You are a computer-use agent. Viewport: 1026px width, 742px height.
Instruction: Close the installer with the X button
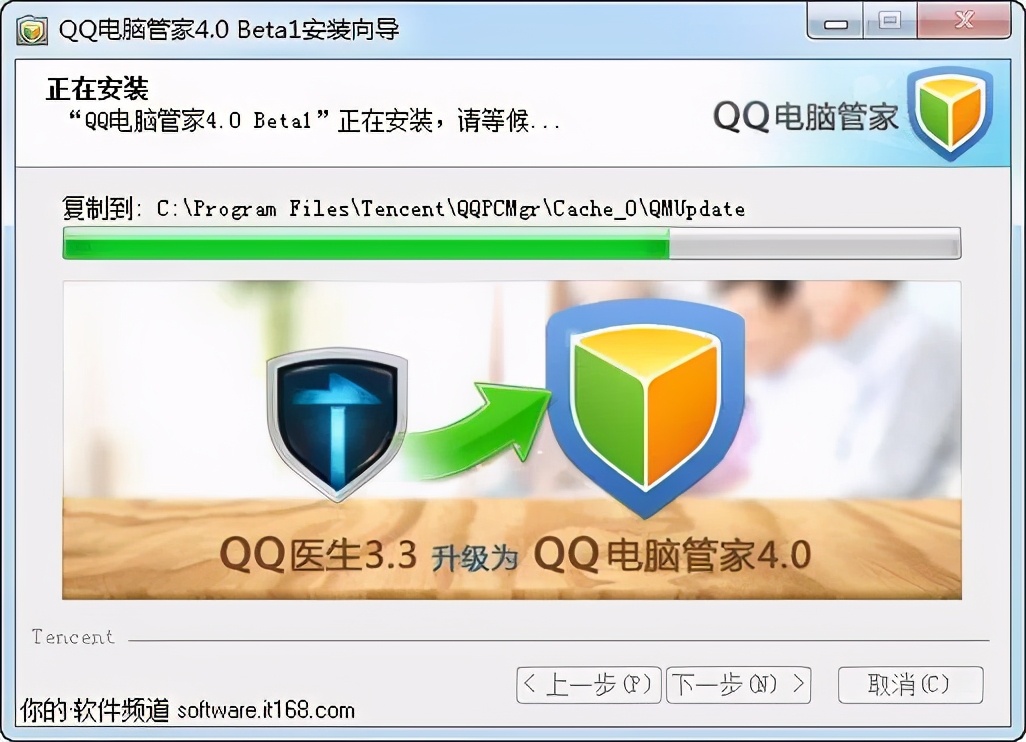coord(964,22)
